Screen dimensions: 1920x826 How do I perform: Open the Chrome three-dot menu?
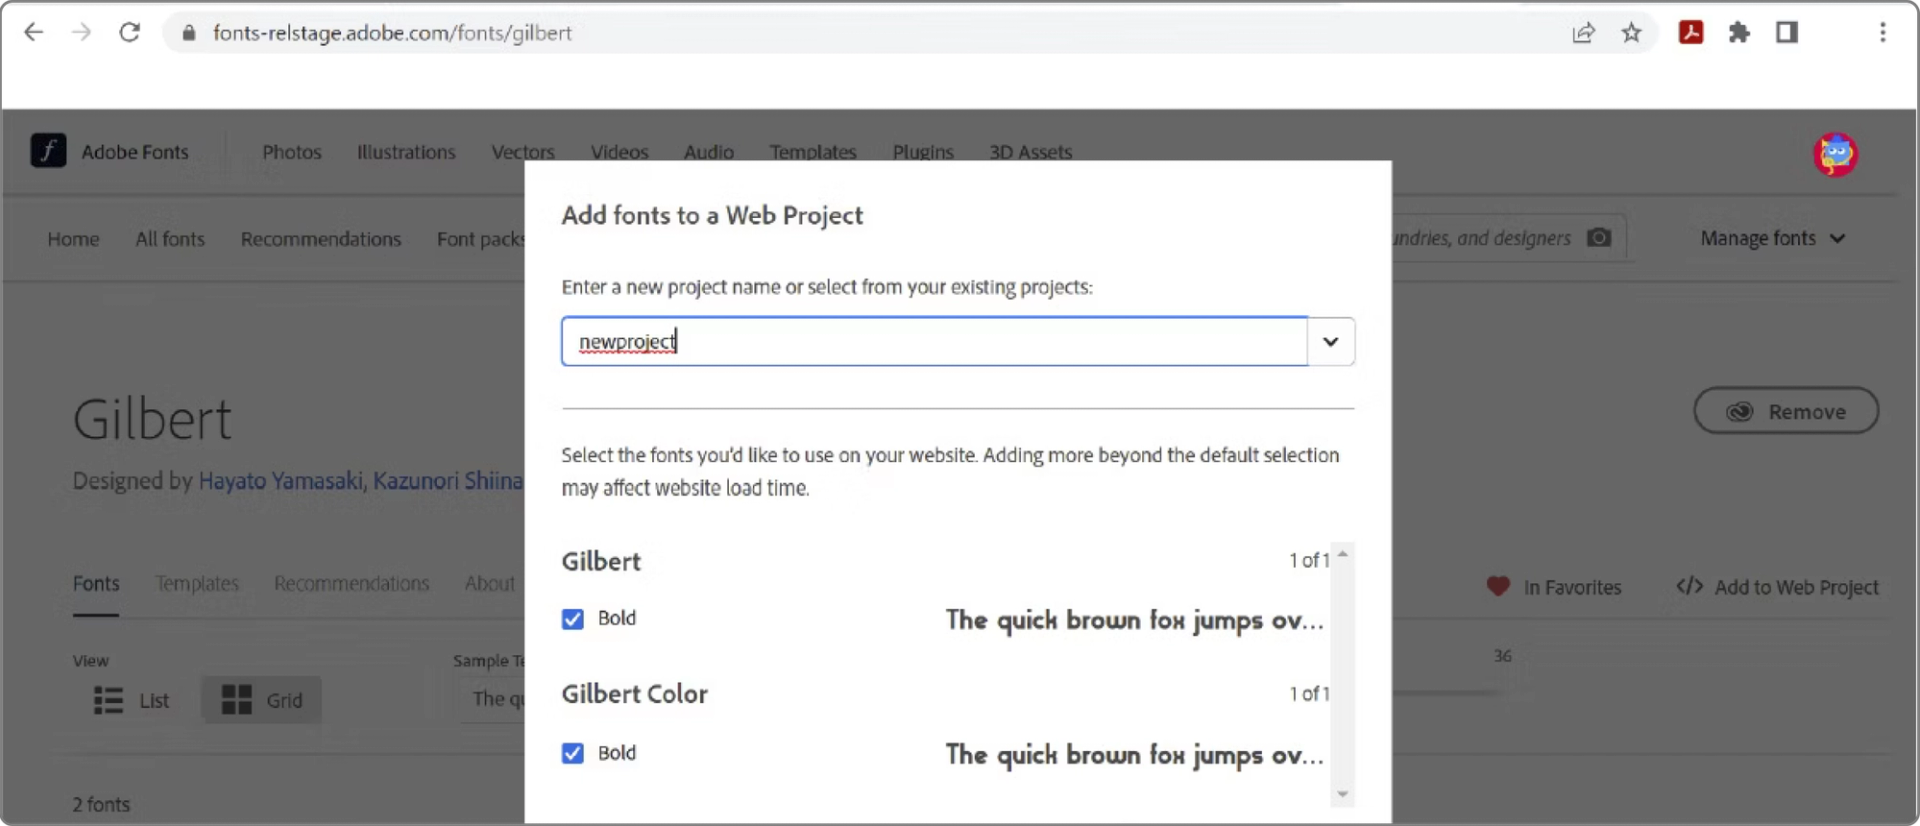click(1882, 32)
